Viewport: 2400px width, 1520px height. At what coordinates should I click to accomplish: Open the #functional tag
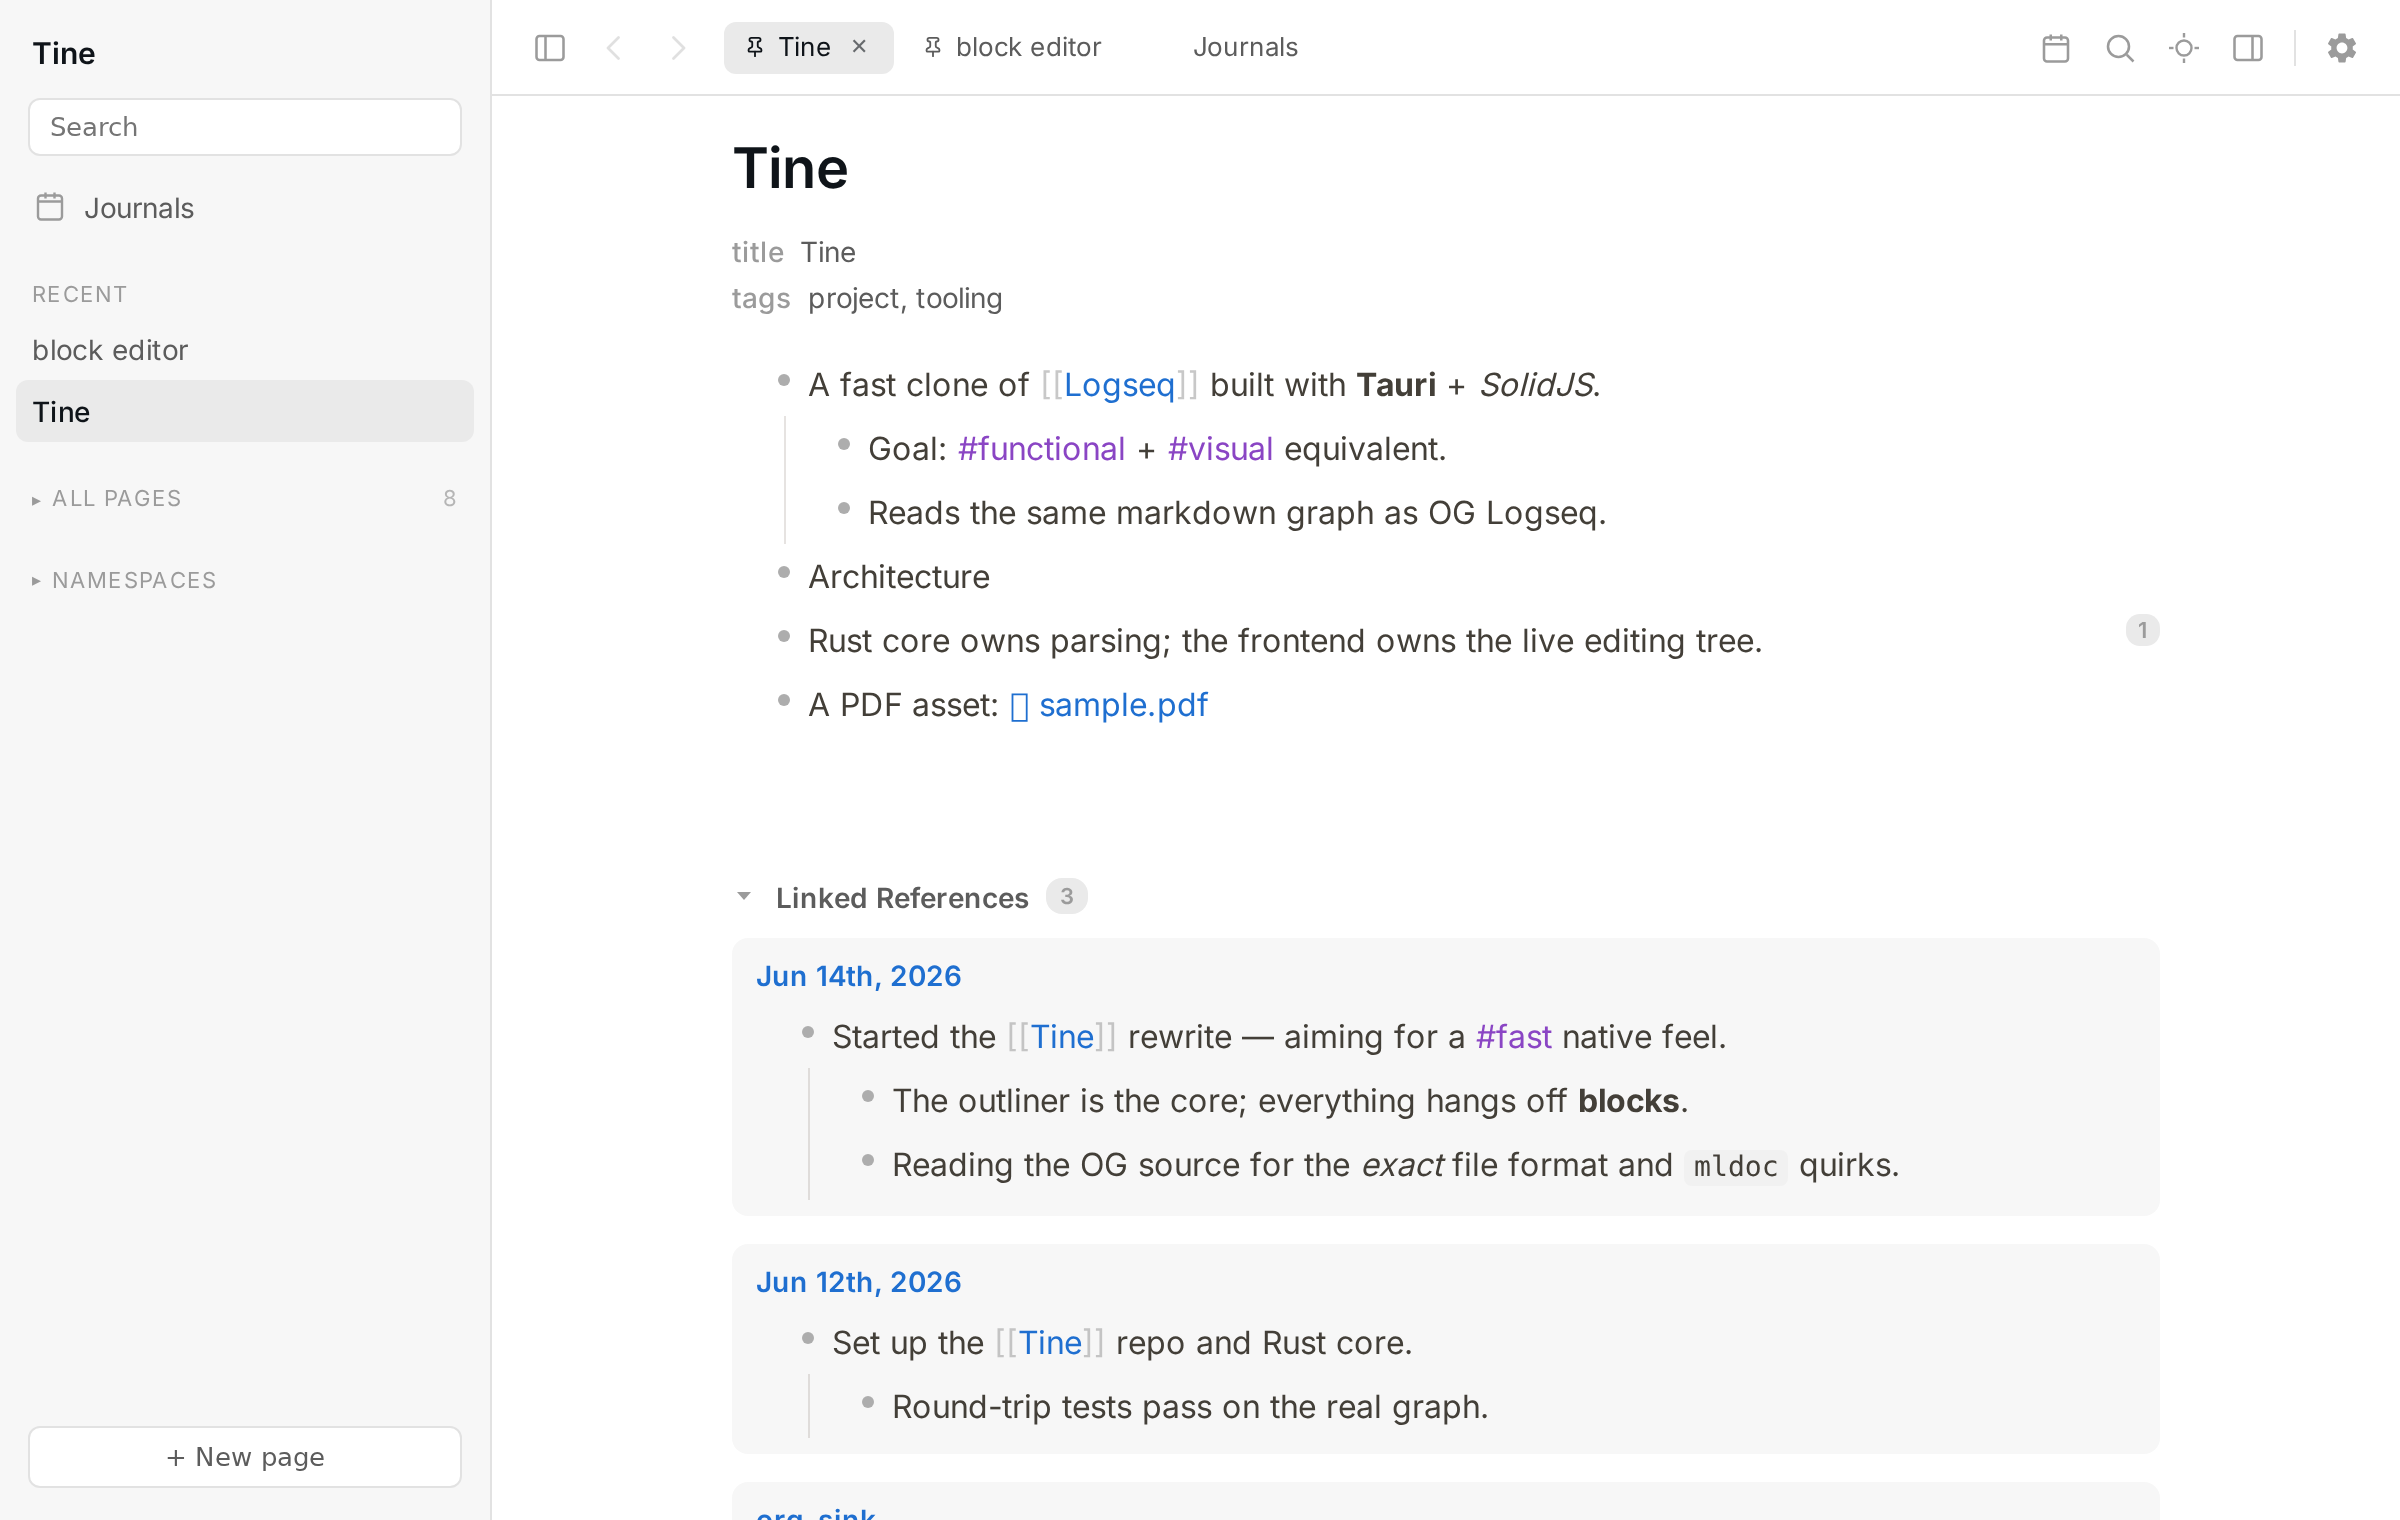1041,449
